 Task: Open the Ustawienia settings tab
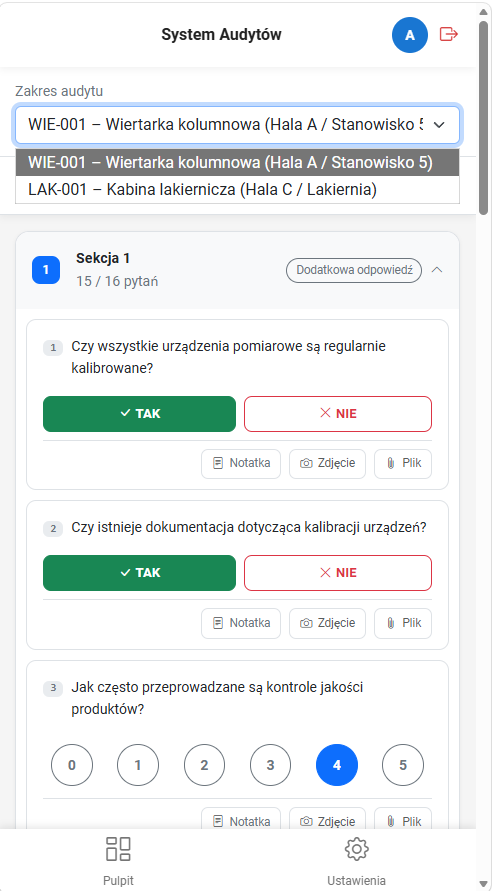coord(356,860)
